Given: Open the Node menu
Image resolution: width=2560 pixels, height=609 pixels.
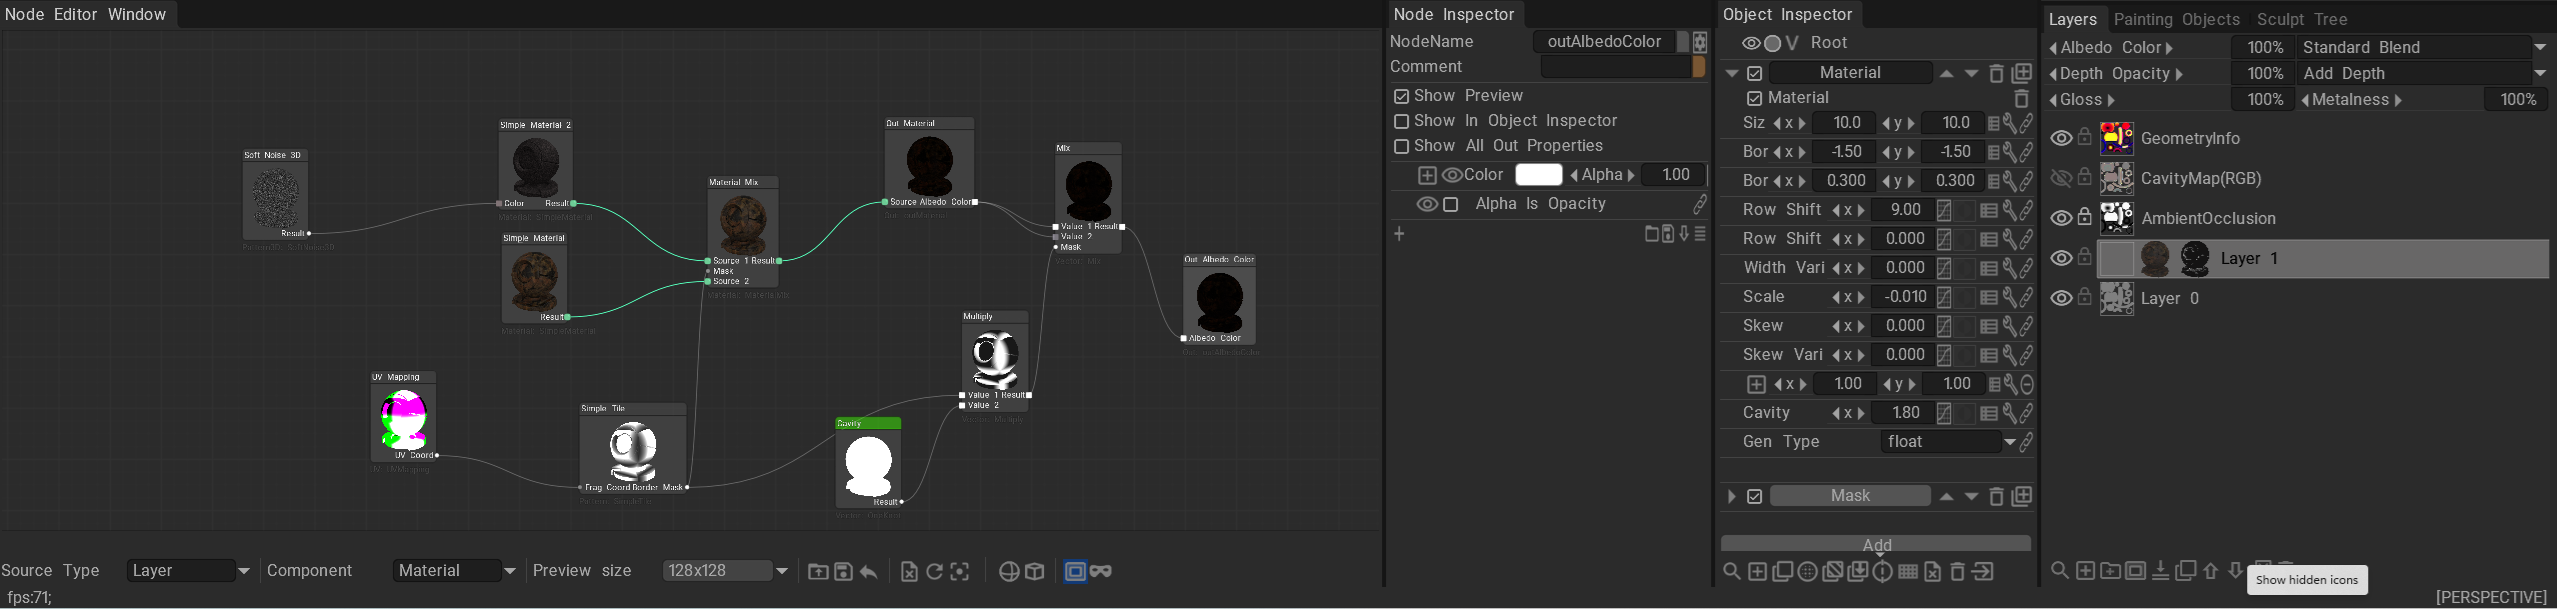Looking at the screenshot, I should (x=25, y=14).
